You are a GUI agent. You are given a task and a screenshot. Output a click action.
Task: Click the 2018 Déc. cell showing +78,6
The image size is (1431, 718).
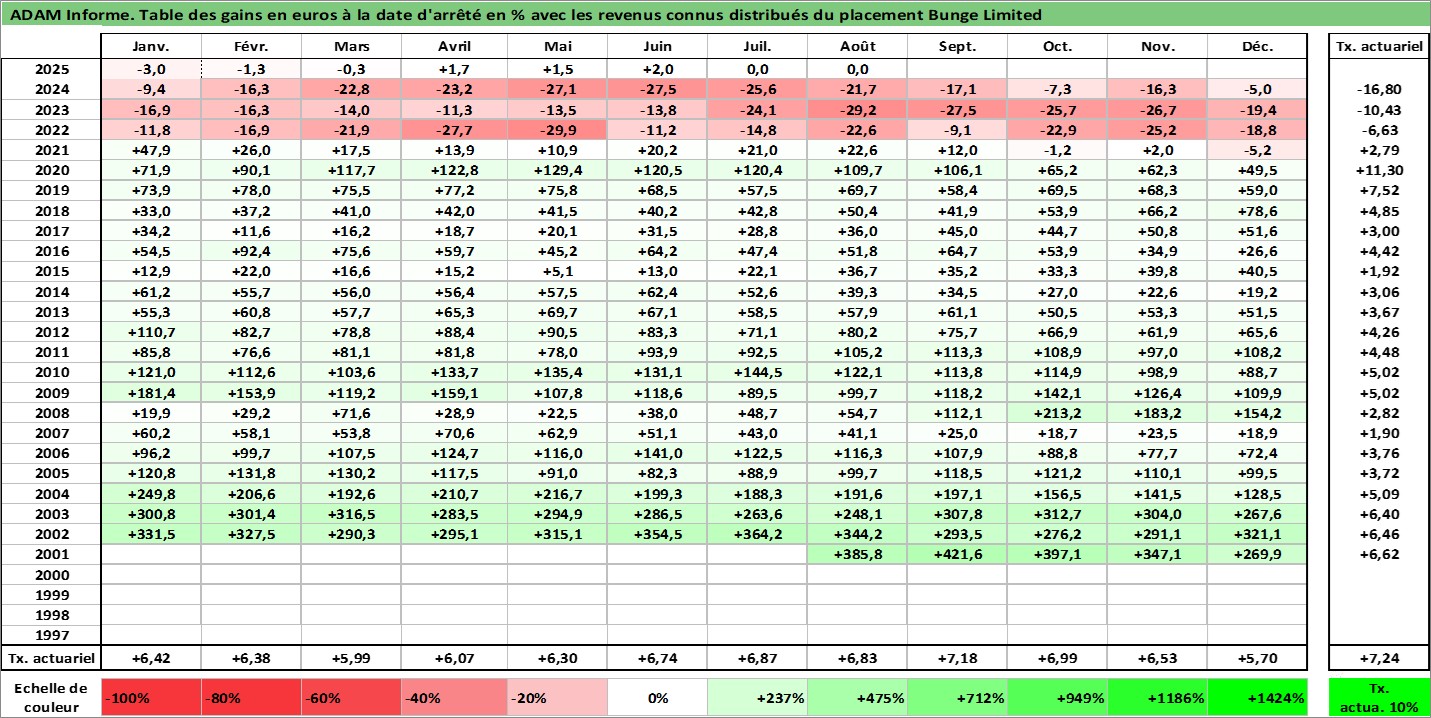click(1257, 211)
